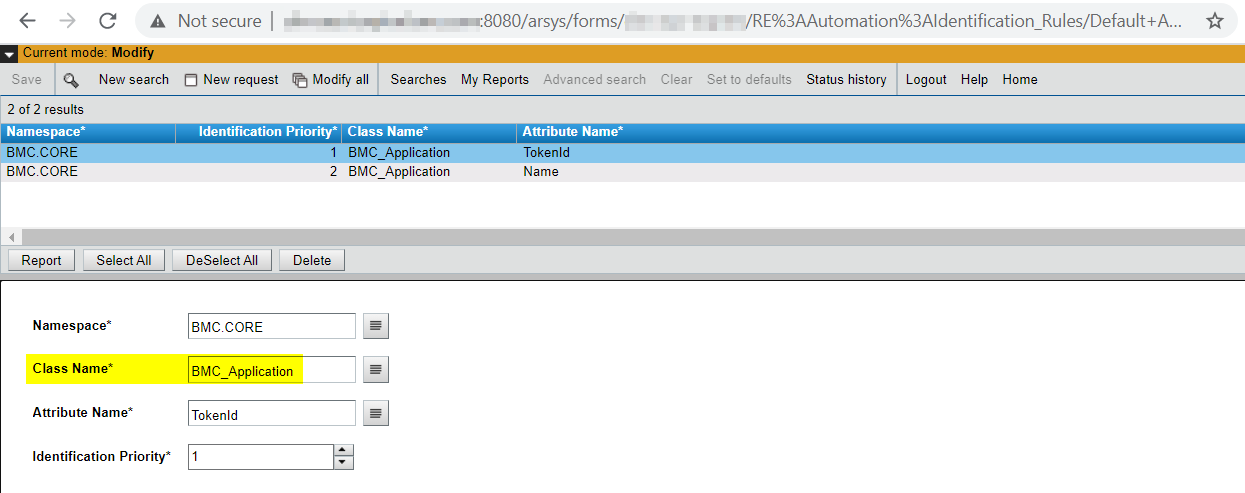Create a New request
This screenshot has width=1245, height=493.
coord(241,80)
